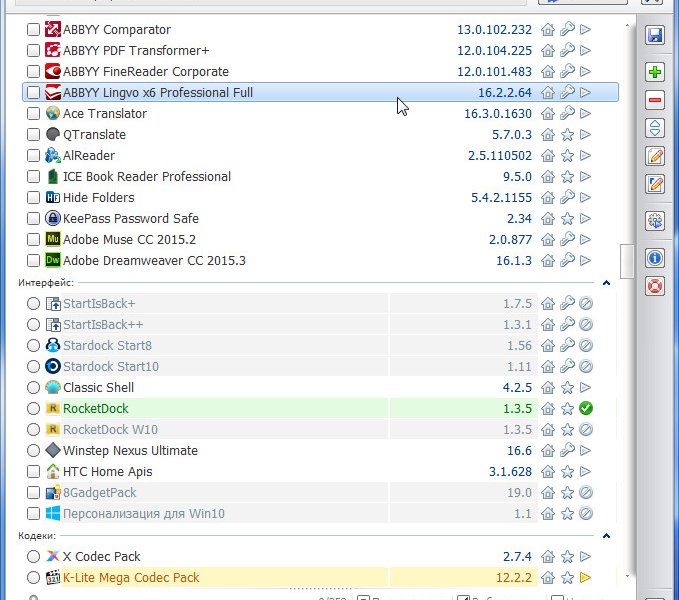
Task: Click key icon for ABBYY PDF Transformer+
Action: 567,50
